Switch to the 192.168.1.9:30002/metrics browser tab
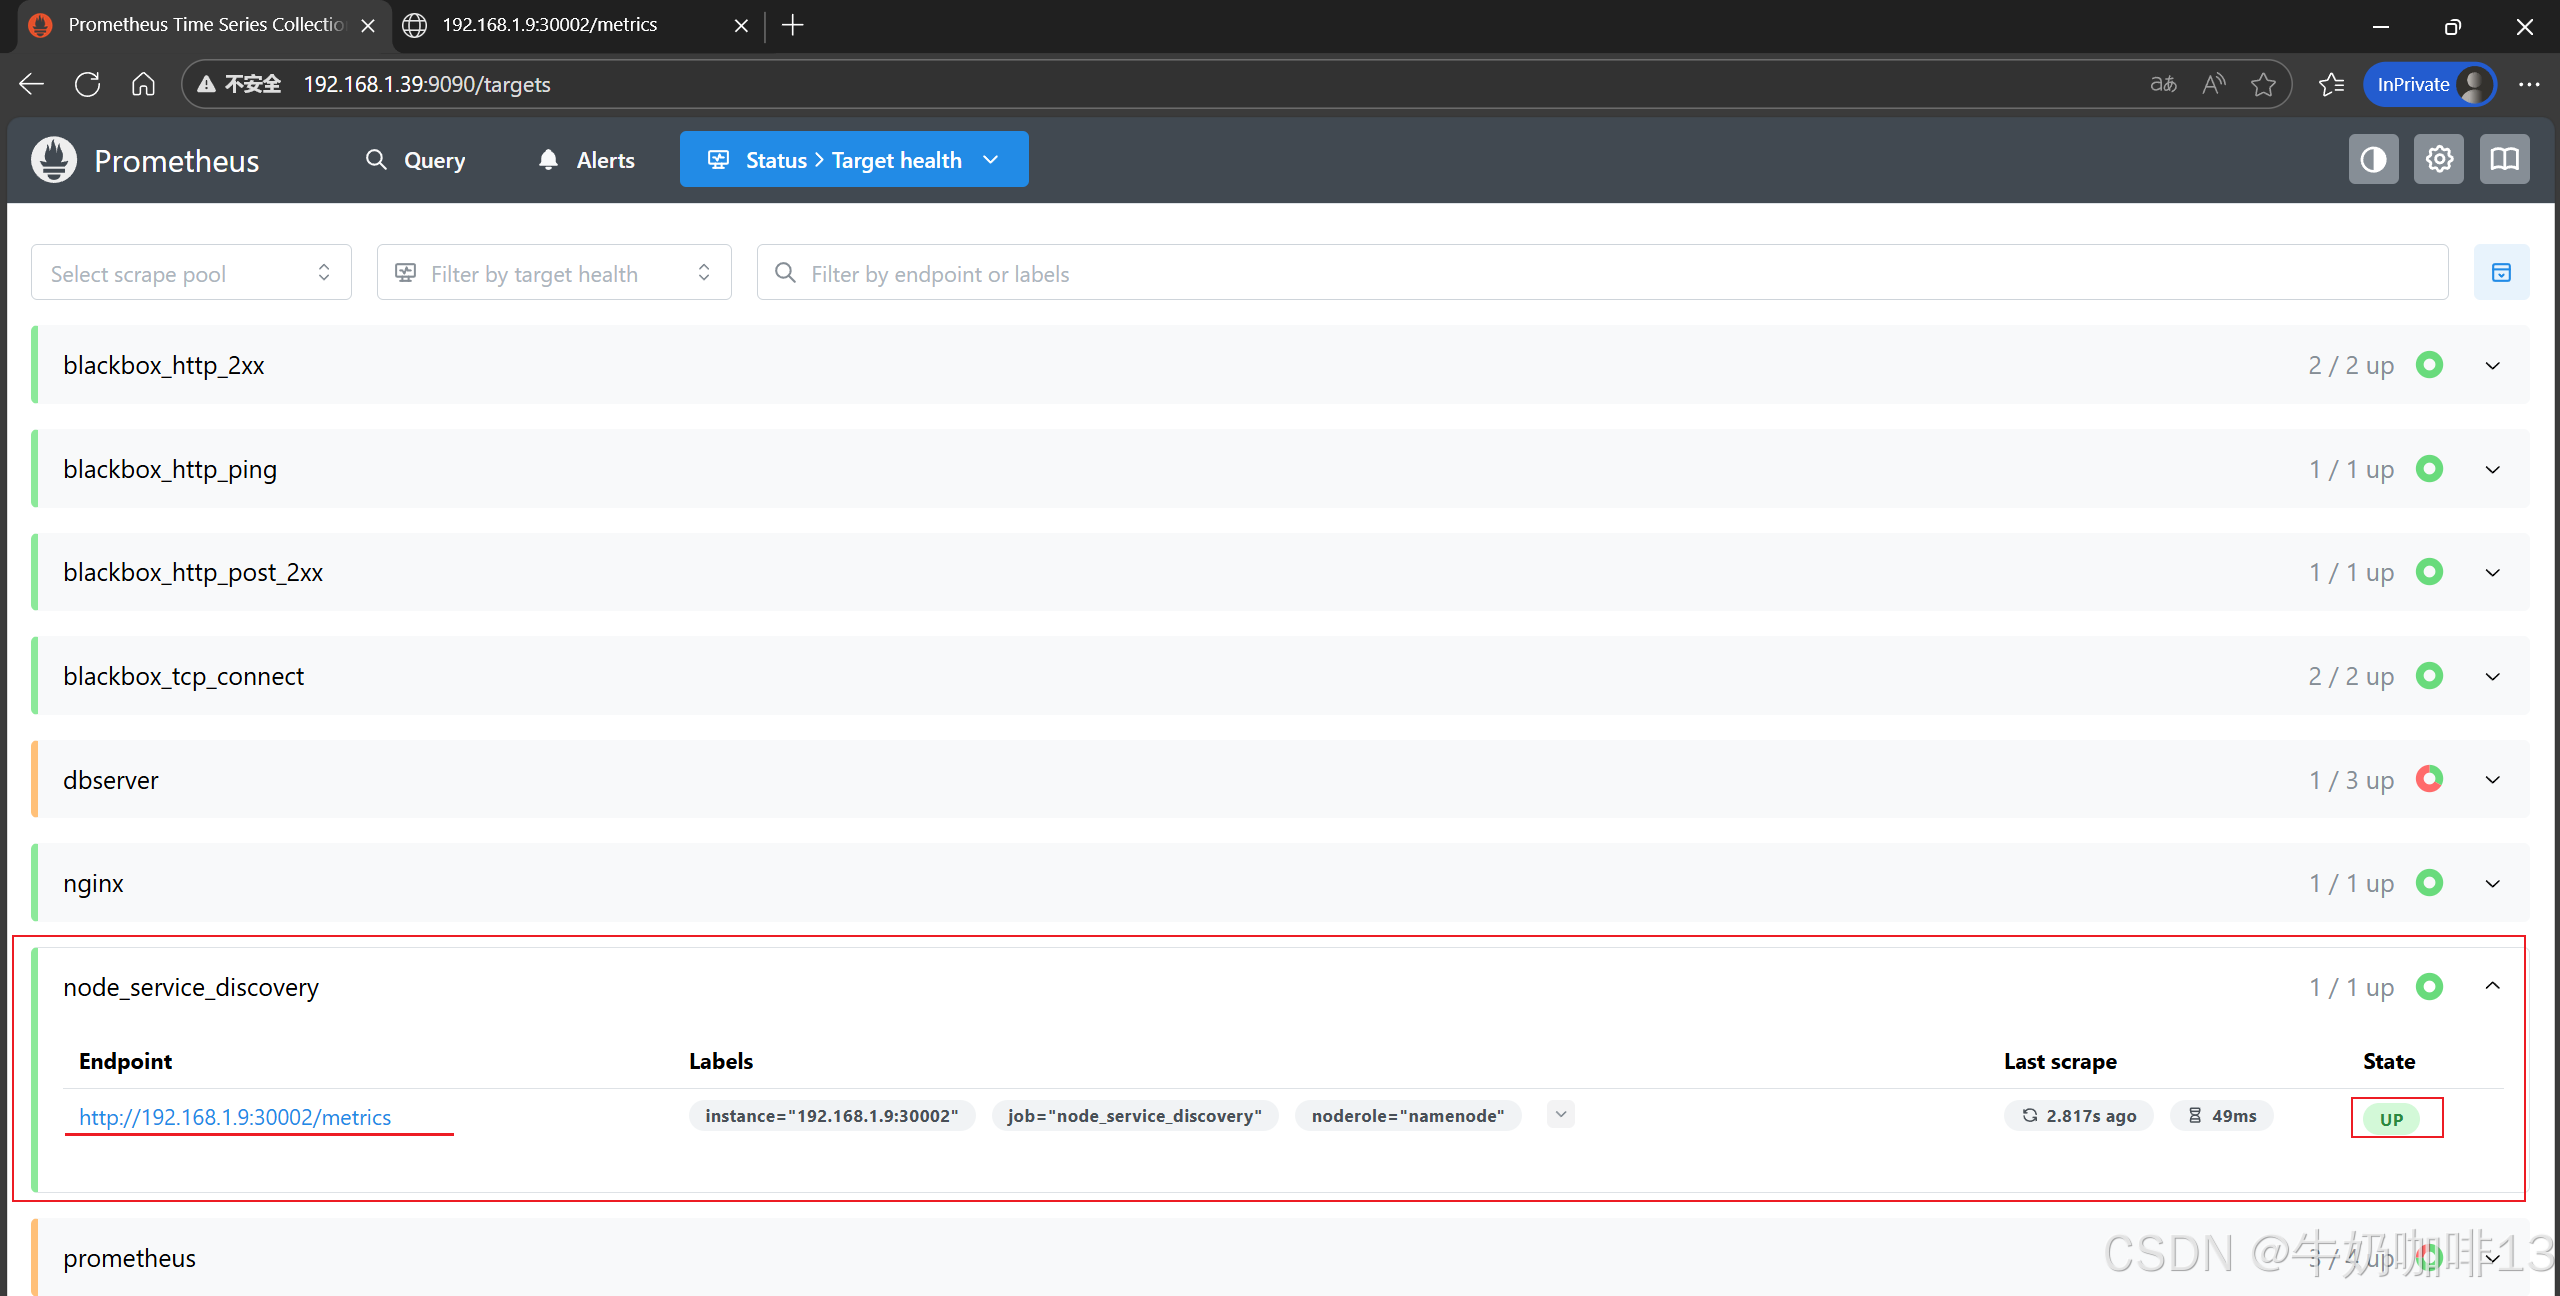Image resolution: width=2560 pixels, height=1296 pixels. [x=550, y=25]
